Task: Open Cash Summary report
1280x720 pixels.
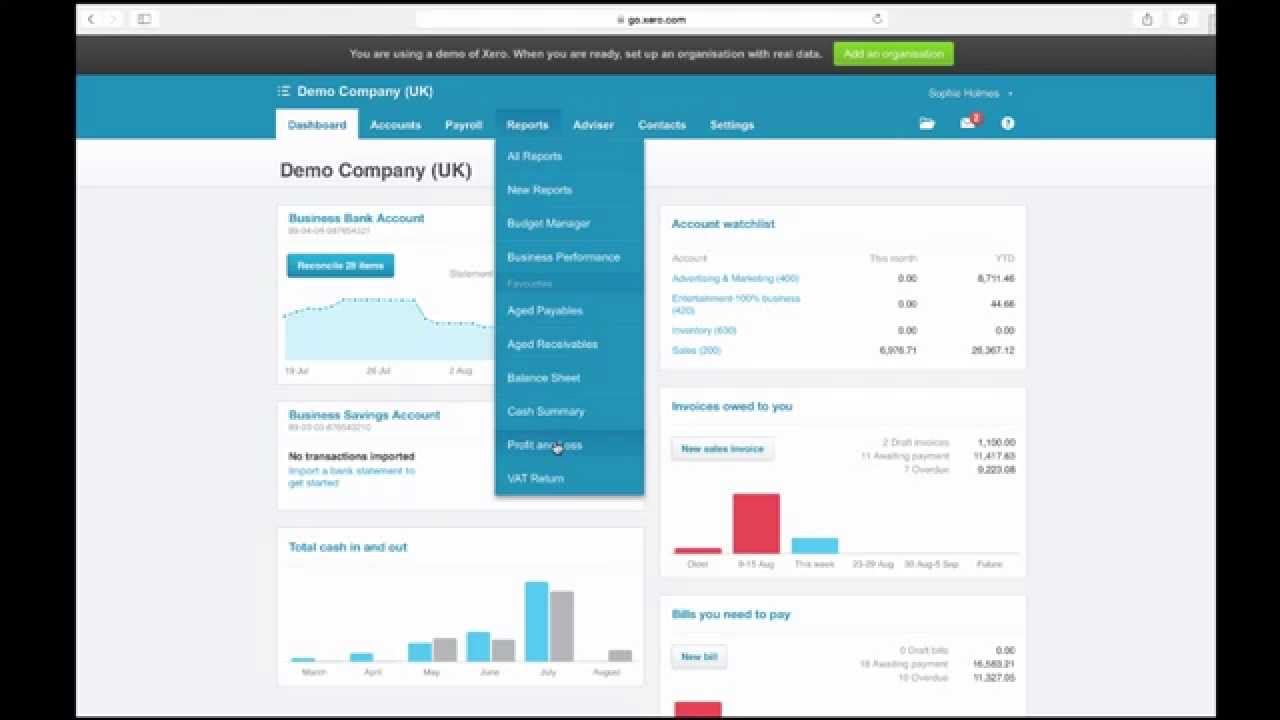Action: pyautogui.click(x=569, y=411)
